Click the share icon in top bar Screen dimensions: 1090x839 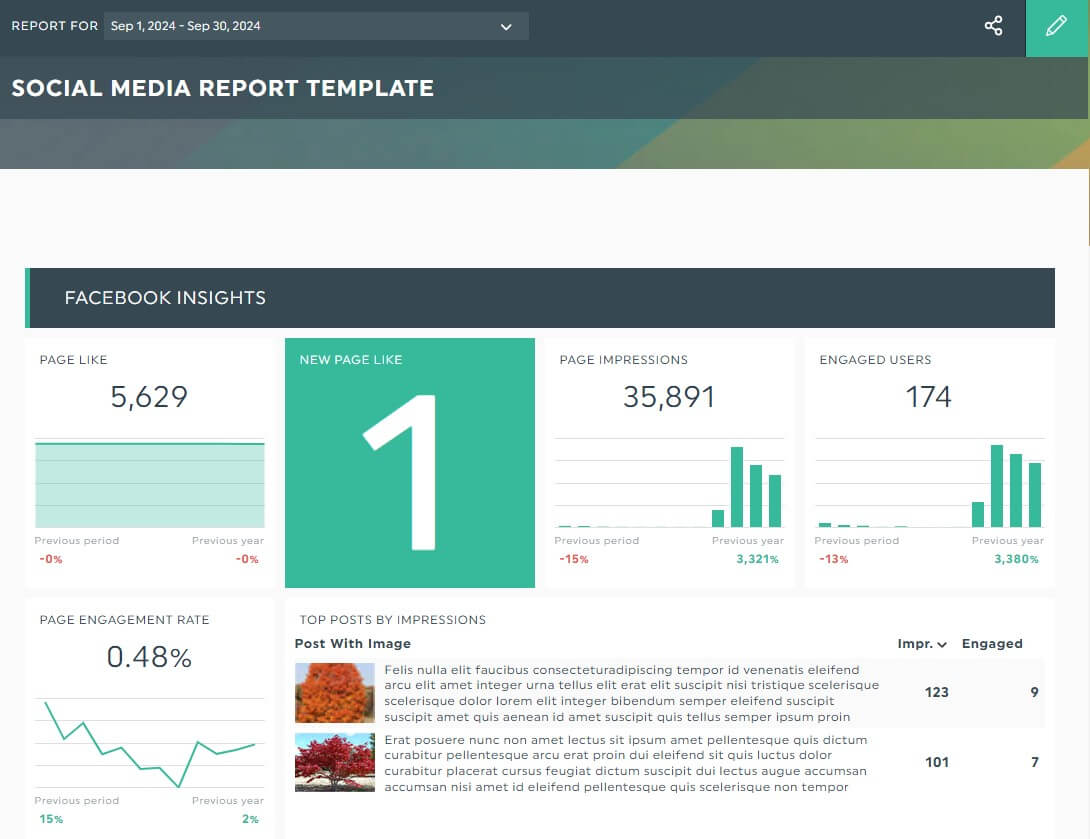(x=993, y=26)
